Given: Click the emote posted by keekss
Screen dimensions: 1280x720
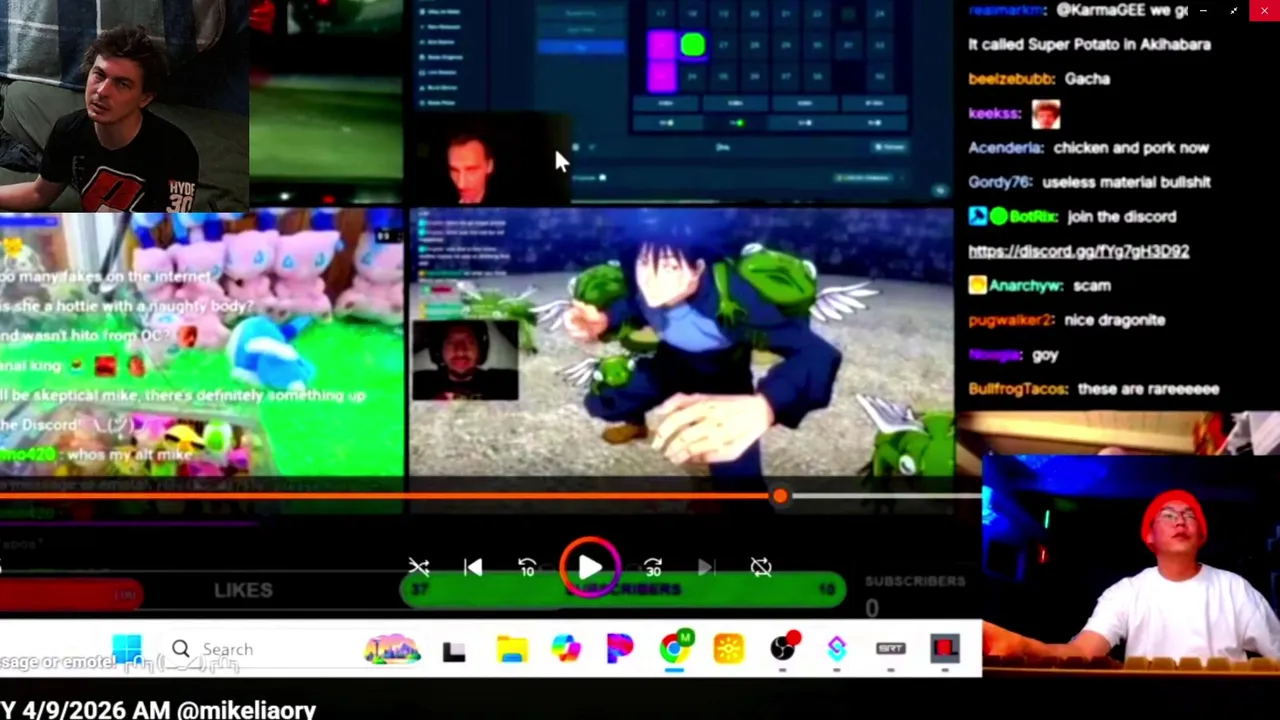Looking at the screenshot, I should 1045,114.
